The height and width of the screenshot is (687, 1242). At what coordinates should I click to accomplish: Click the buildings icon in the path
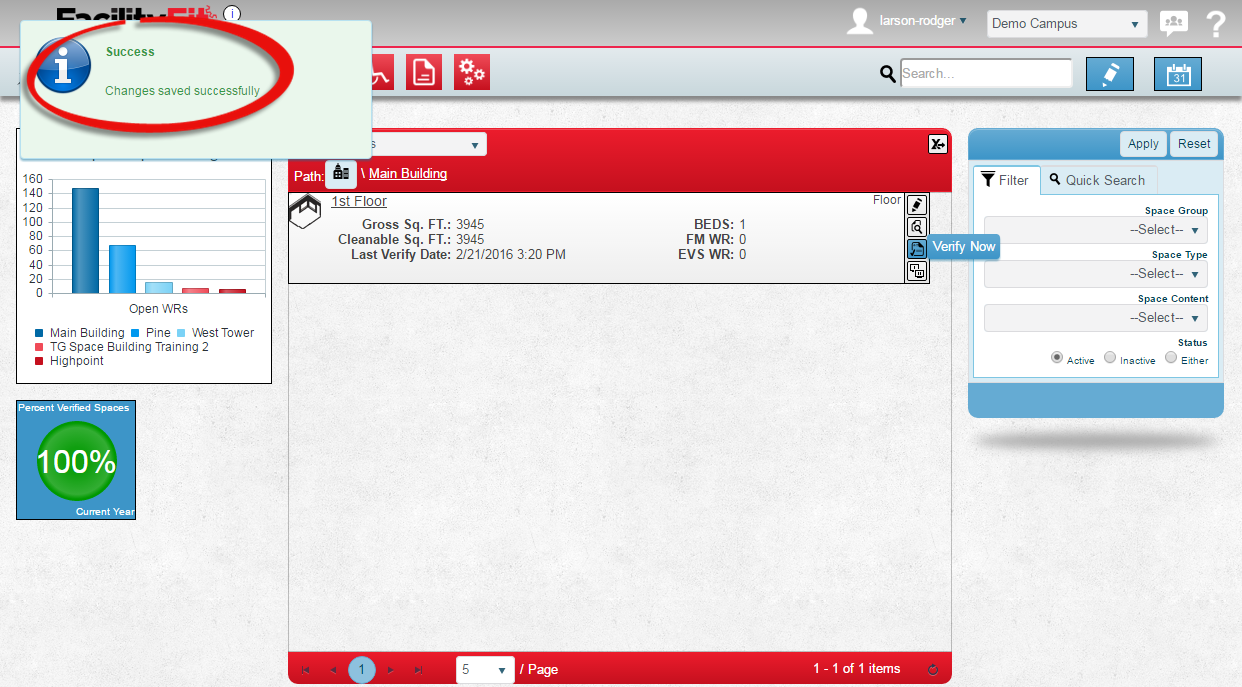[341, 174]
